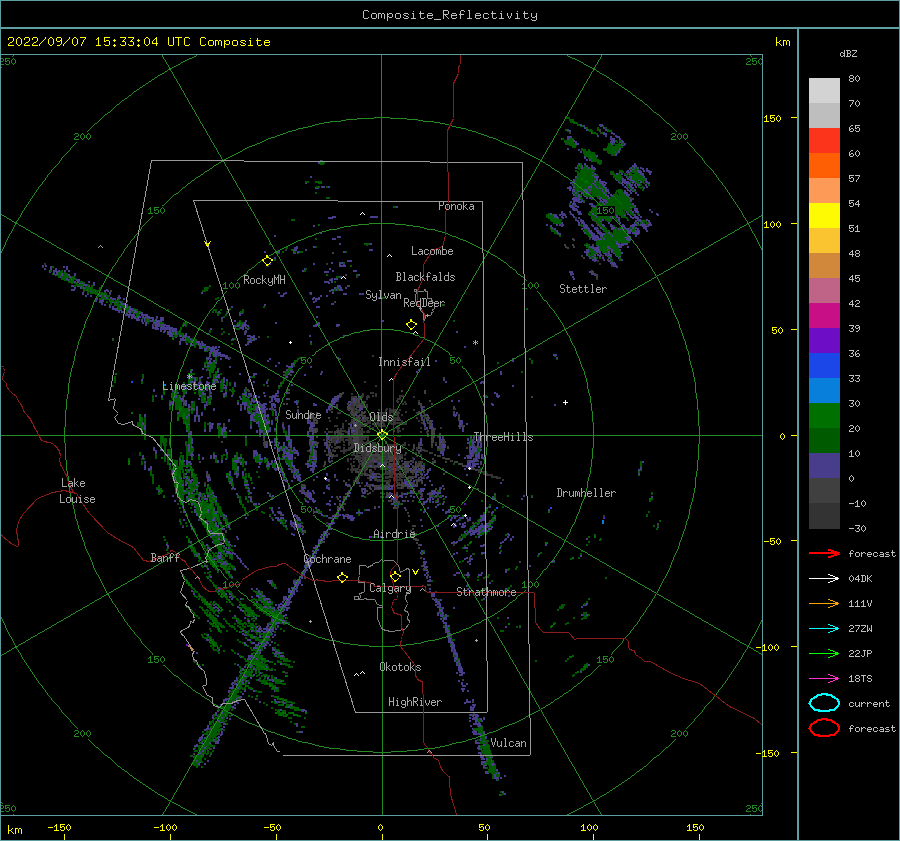Click the HighRiver label
Viewport: 900px width, 841px height.
click(415, 702)
